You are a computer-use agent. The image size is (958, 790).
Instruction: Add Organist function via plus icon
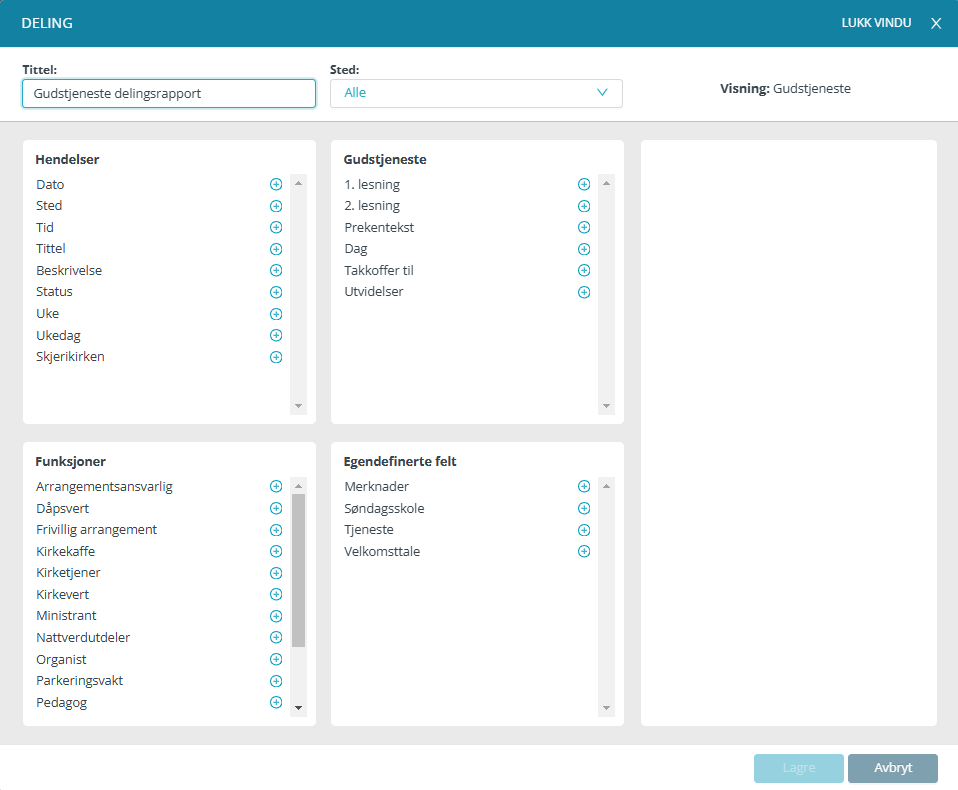tap(276, 660)
